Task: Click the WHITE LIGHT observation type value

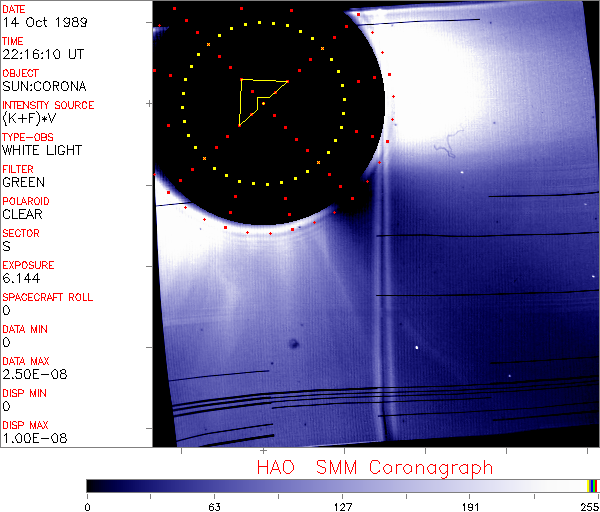Action: coord(42,150)
